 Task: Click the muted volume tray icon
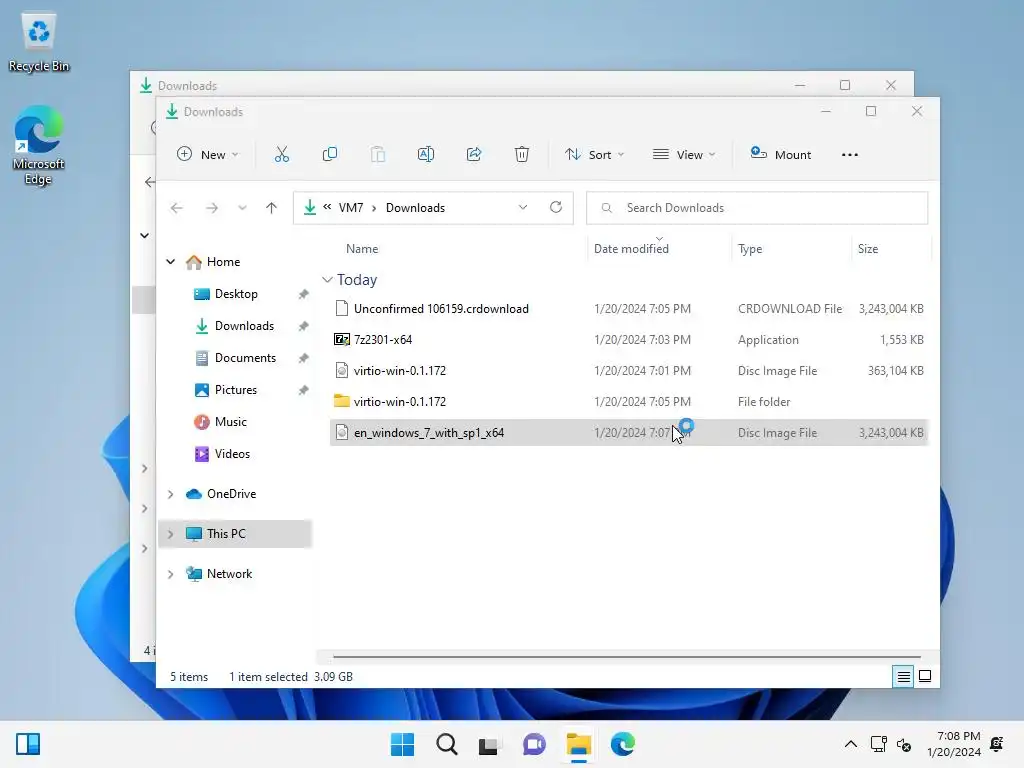(x=904, y=744)
